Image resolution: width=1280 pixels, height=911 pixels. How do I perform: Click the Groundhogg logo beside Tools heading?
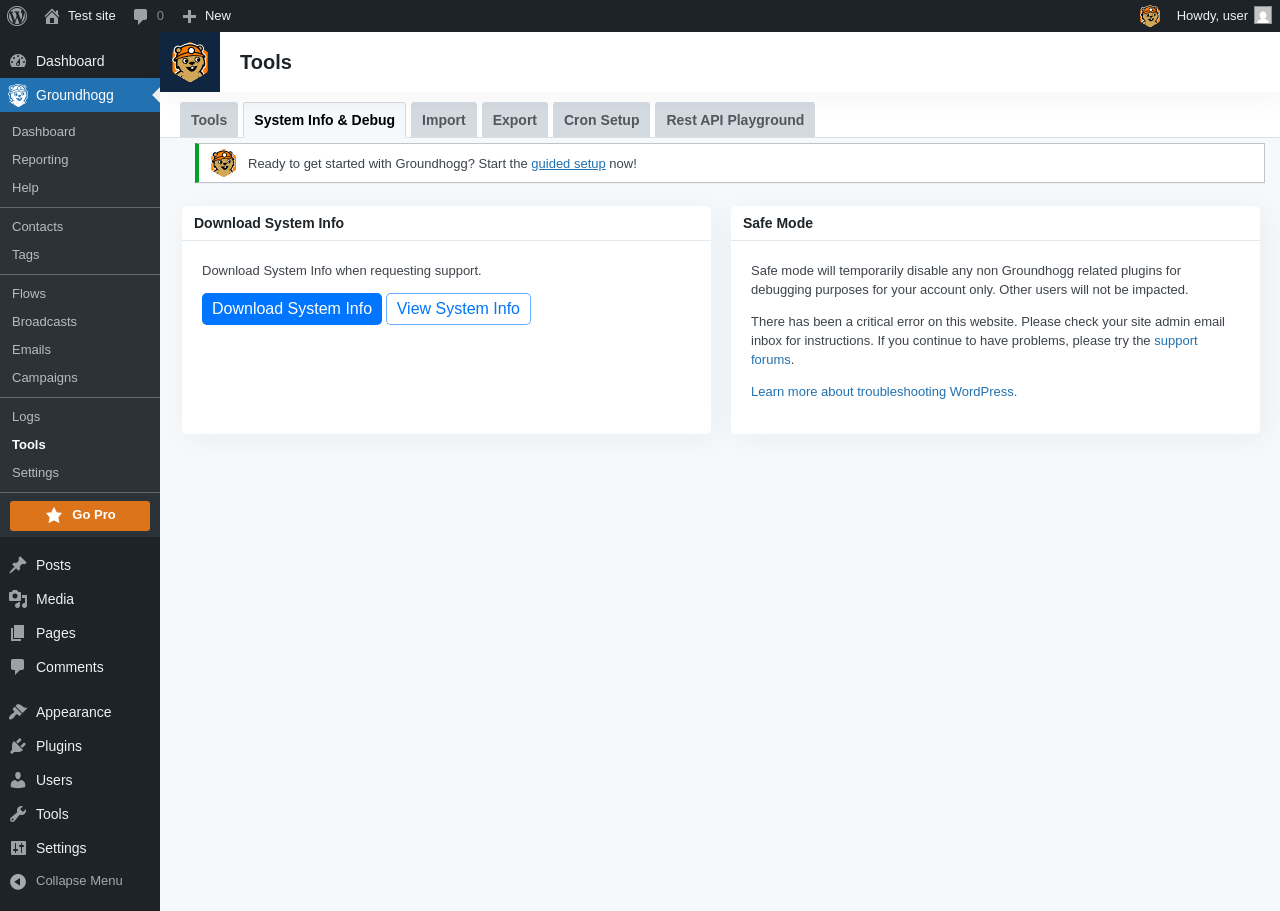click(190, 62)
